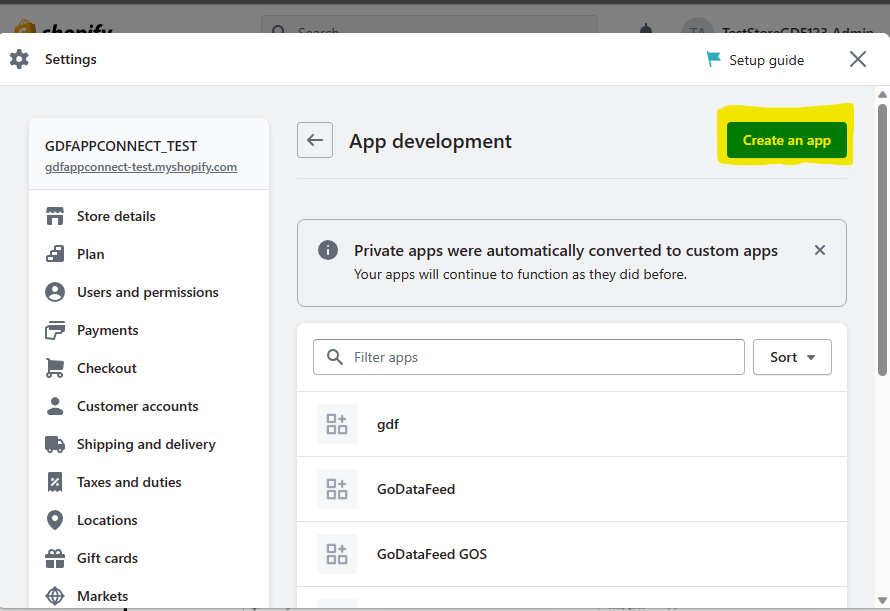Open the gdfappconnect-test.myshopify.com link
890x611 pixels.
coord(141,167)
